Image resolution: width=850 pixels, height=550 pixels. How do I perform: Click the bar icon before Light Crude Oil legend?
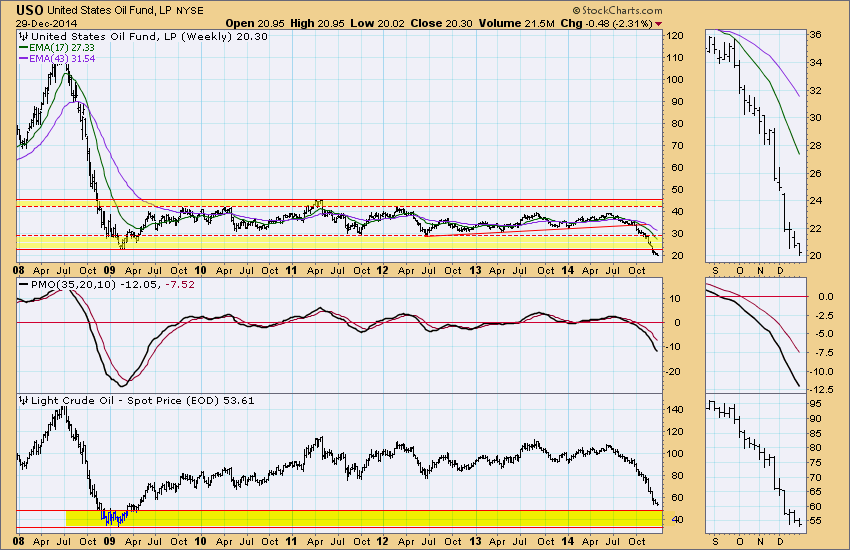23,400
